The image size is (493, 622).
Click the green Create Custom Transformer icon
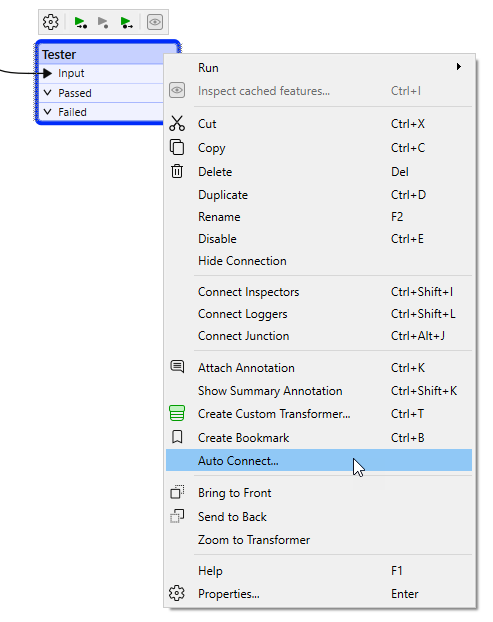(177, 413)
